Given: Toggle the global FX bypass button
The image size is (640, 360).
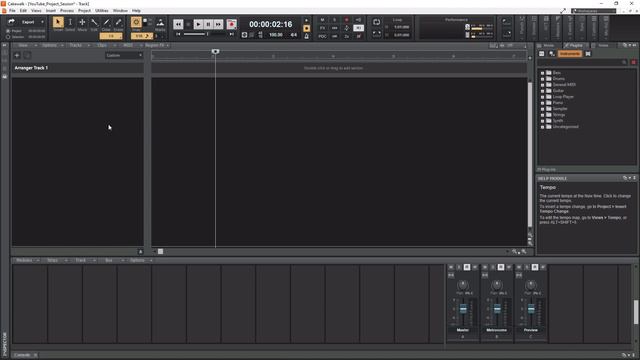Looking at the screenshot, I should [x=322, y=28].
